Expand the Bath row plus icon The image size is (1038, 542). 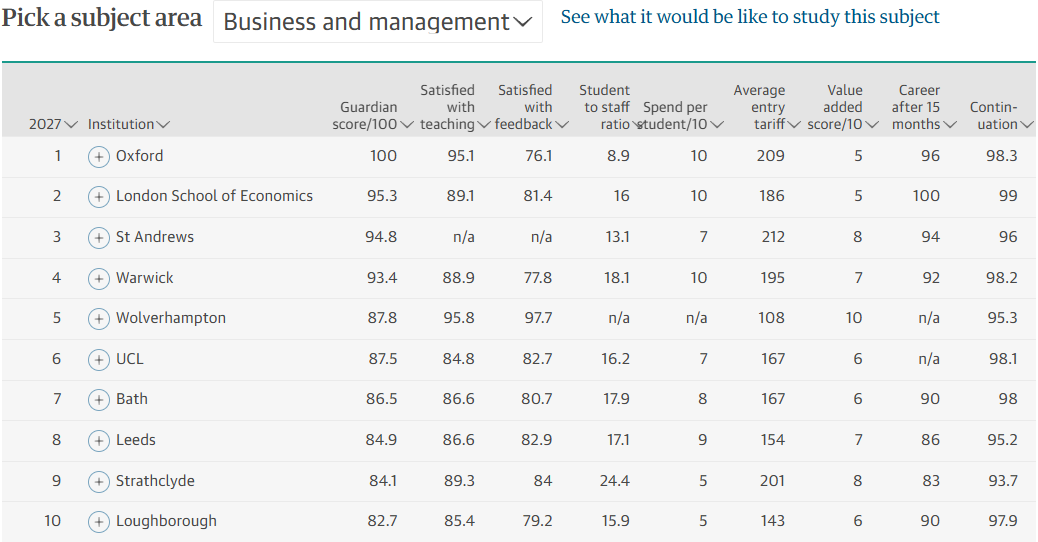click(99, 400)
